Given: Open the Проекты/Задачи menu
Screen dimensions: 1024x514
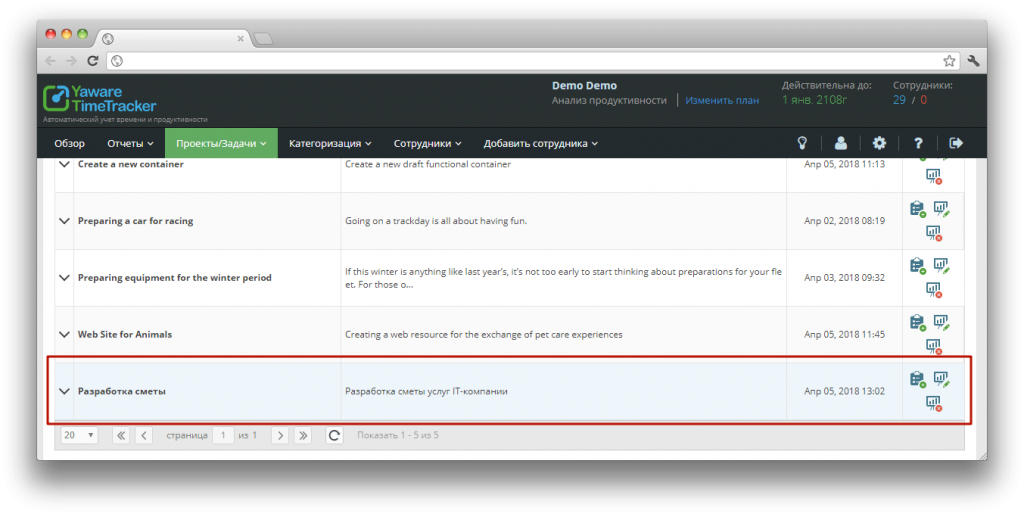Looking at the screenshot, I should click(221, 143).
